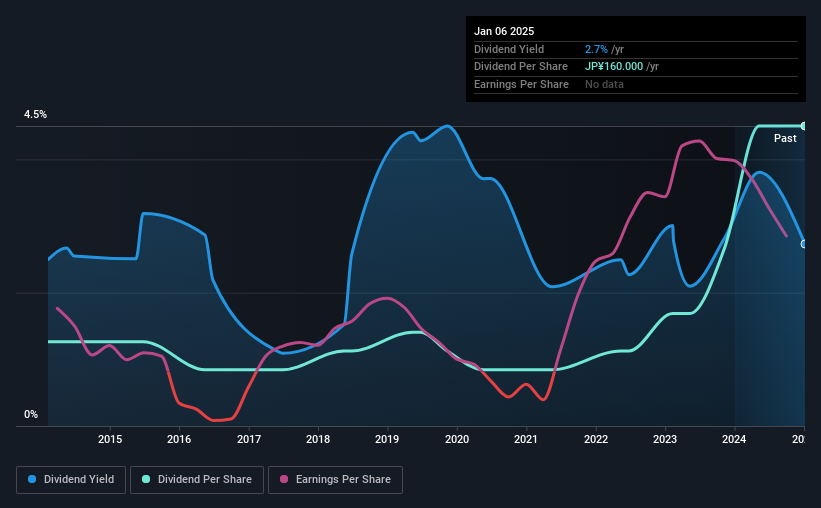Viewport: 821px width, 508px height.
Task: Click the teal dividend per share endpoint marker
Action: coord(803,126)
